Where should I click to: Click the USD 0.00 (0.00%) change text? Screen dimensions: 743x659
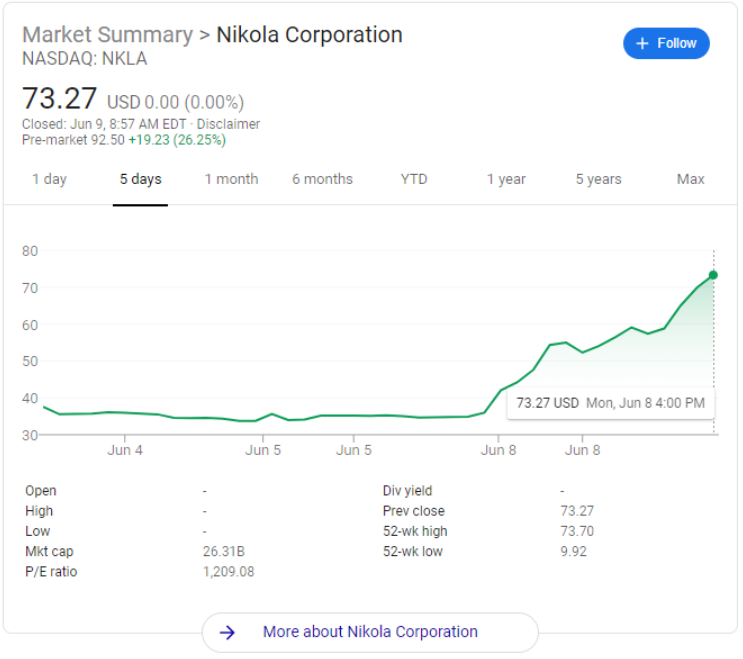pyautogui.click(x=175, y=102)
